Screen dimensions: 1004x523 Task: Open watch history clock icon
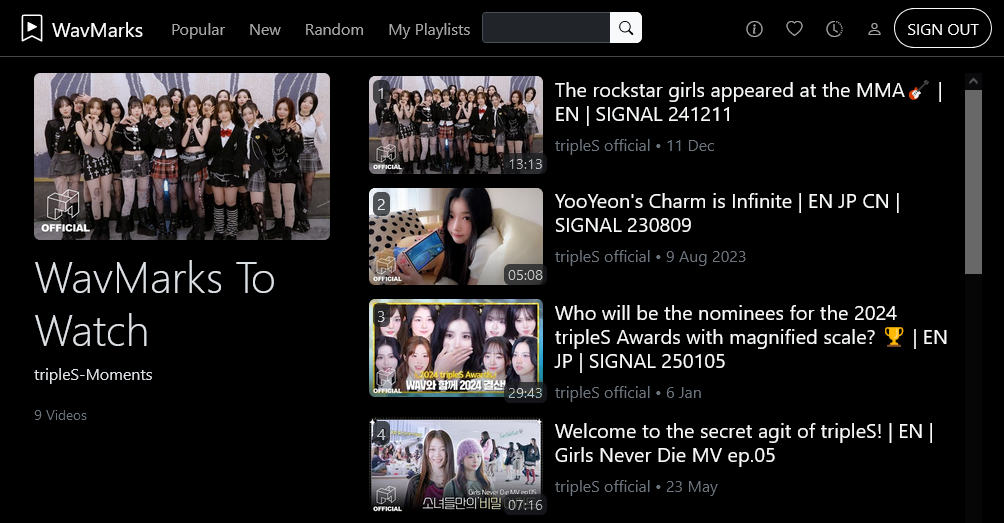(x=834, y=29)
